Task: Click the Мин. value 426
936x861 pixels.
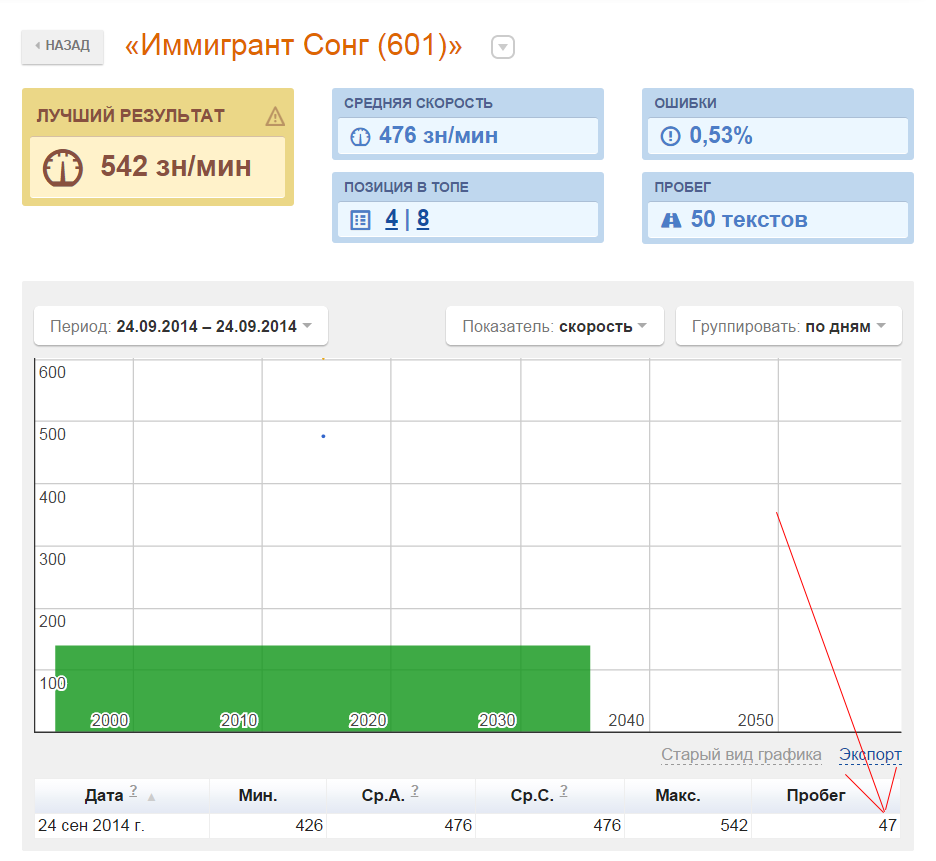Action: click(309, 825)
